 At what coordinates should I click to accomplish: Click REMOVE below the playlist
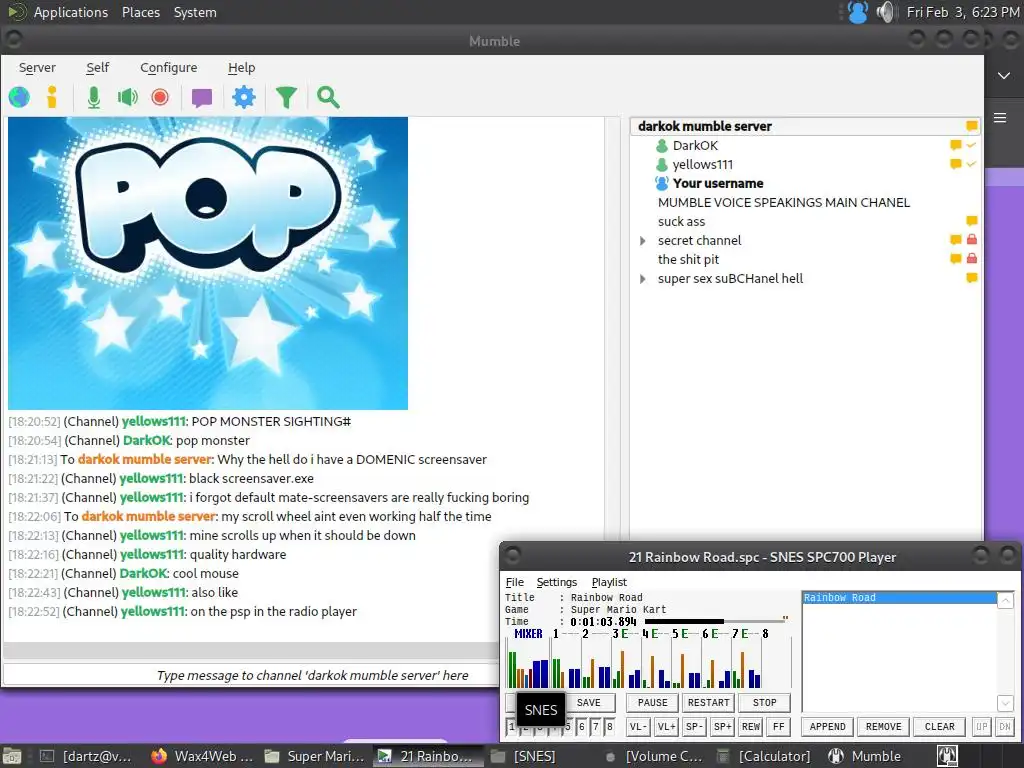pyautogui.click(x=884, y=726)
